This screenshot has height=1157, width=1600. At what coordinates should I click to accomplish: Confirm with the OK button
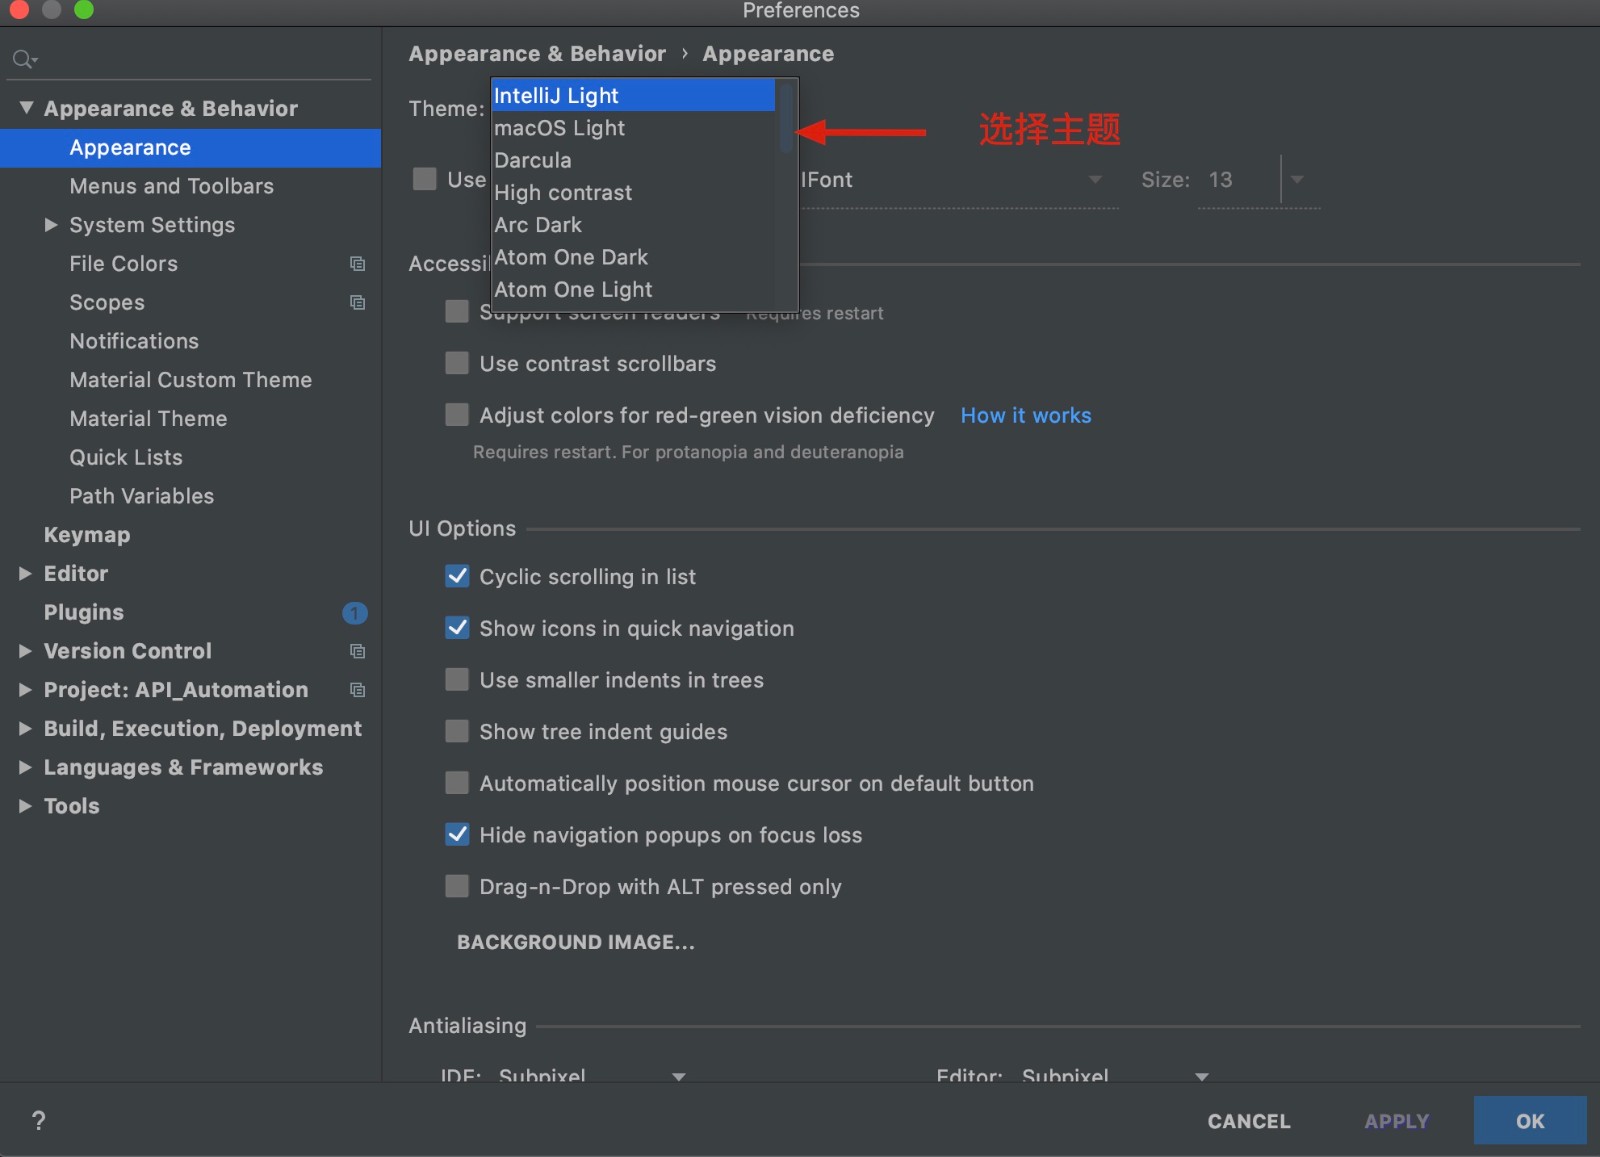pyautogui.click(x=1530, y=1121)
